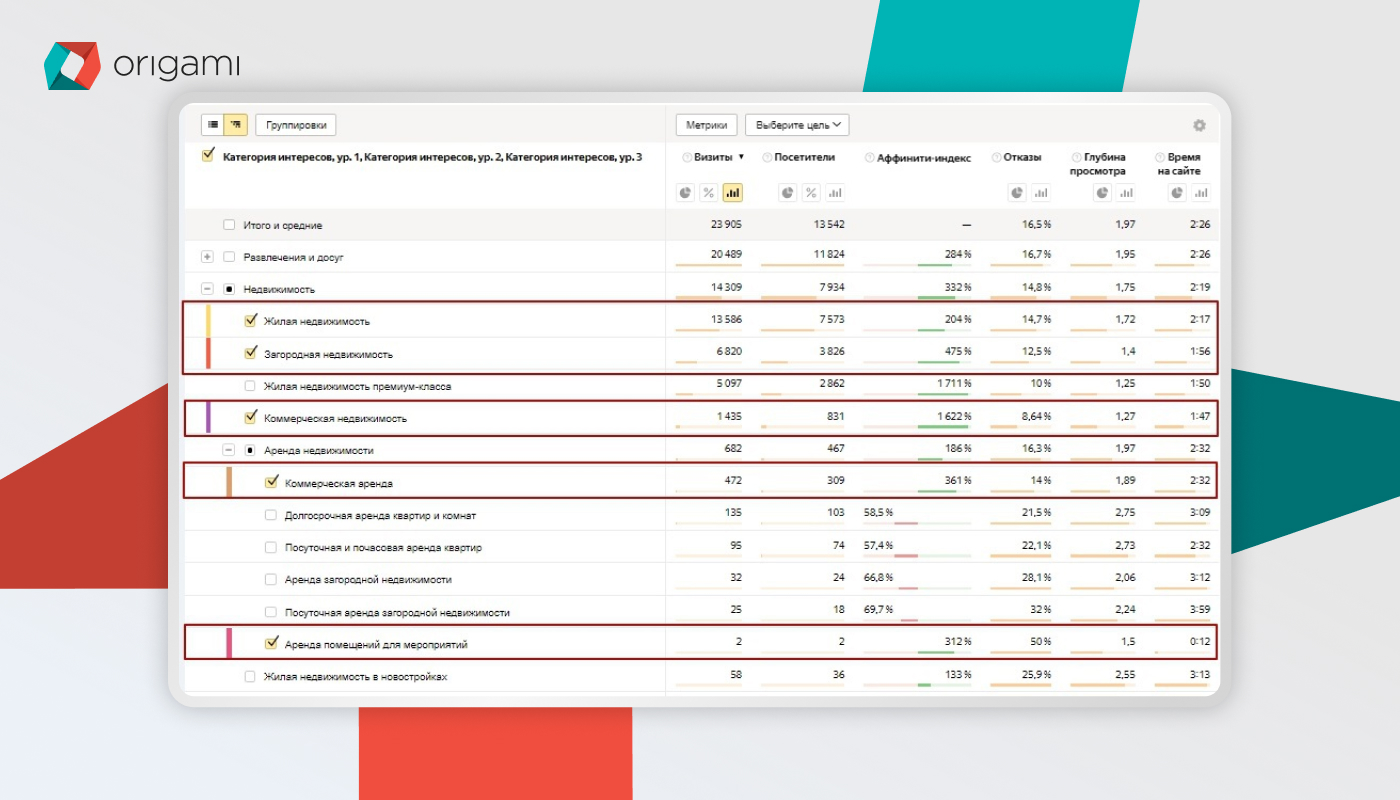Open the Выберите цель dropdown
This screenshot has width=1400, height=800.
click(x=797, y=125)
